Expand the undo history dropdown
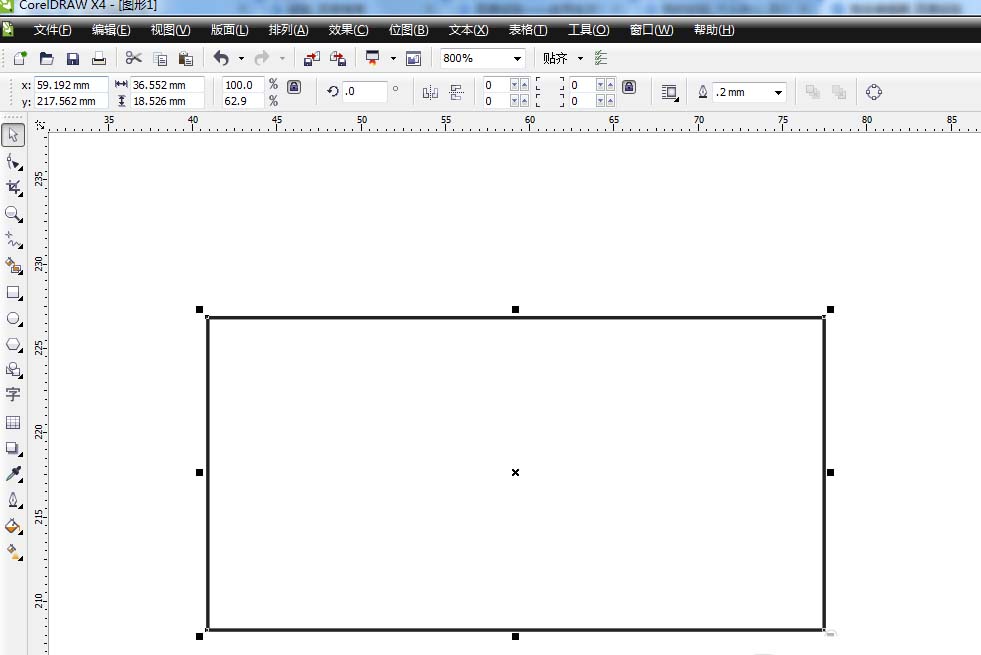The height and width of the screenshot is (655, 981). (x=241, y=59)
